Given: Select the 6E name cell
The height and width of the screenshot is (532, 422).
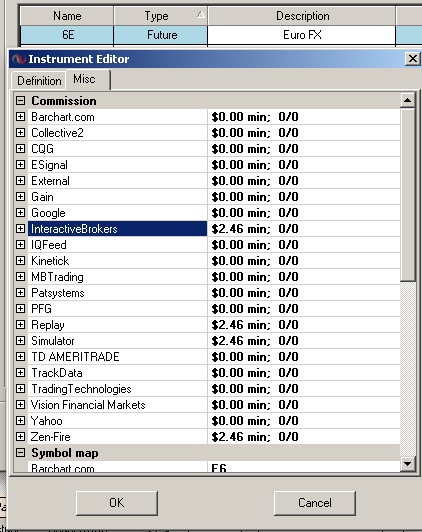Looking at the screenshot, I should pos(67,35).
